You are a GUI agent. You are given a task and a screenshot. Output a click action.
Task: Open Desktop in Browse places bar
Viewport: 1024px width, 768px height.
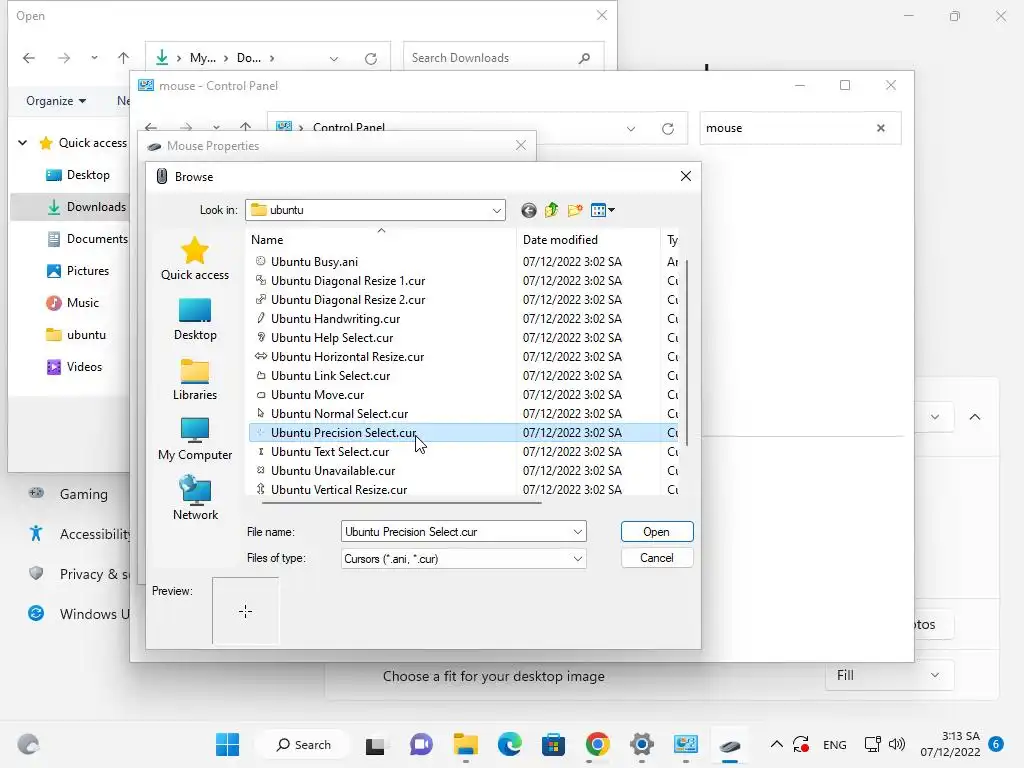[x=195, y=319]
